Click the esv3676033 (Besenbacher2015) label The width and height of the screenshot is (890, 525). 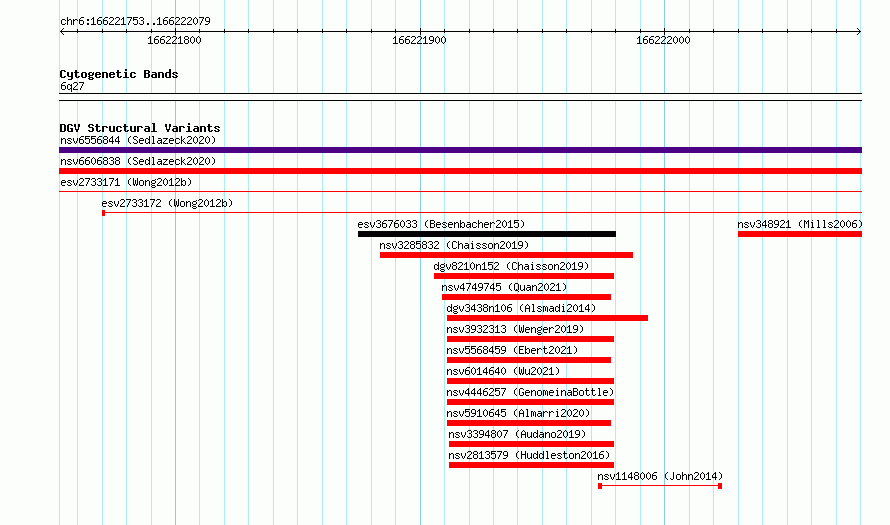tap(441, 224)
